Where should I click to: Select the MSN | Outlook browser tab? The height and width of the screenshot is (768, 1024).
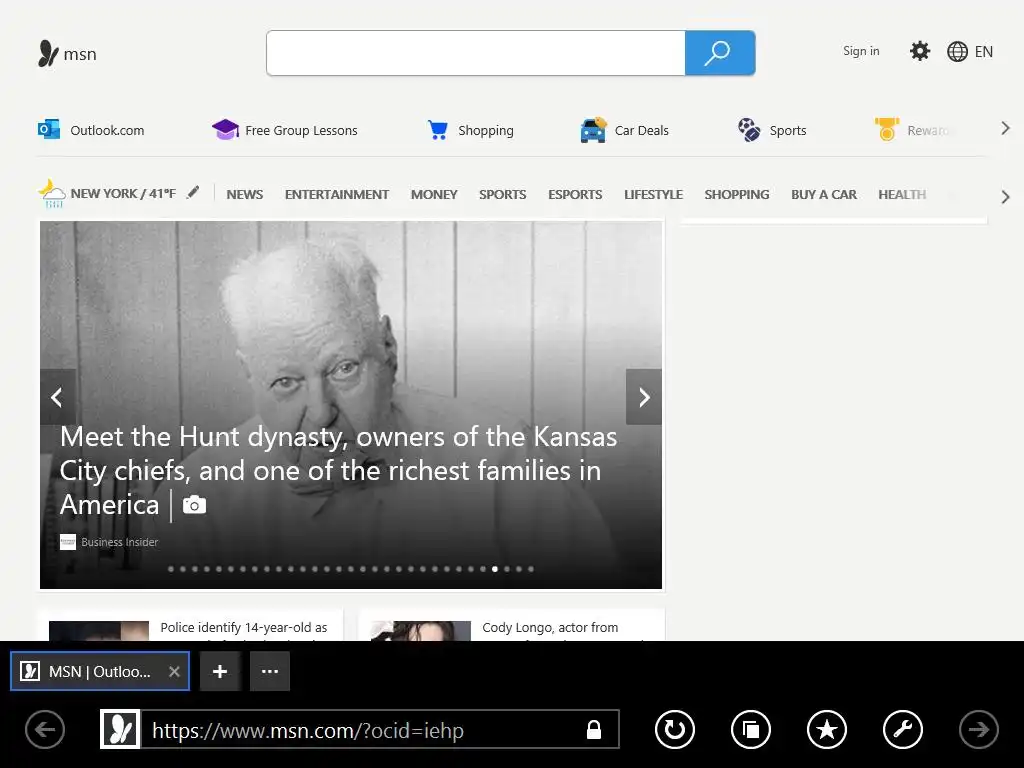click(100, 671)
